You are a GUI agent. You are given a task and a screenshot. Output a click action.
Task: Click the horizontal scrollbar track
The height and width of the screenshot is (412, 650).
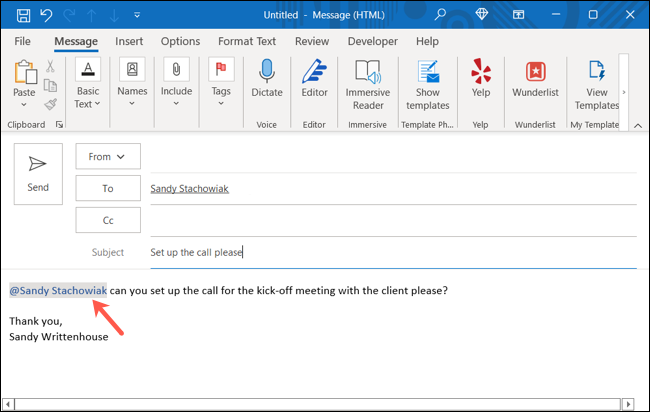click(318, 404)
